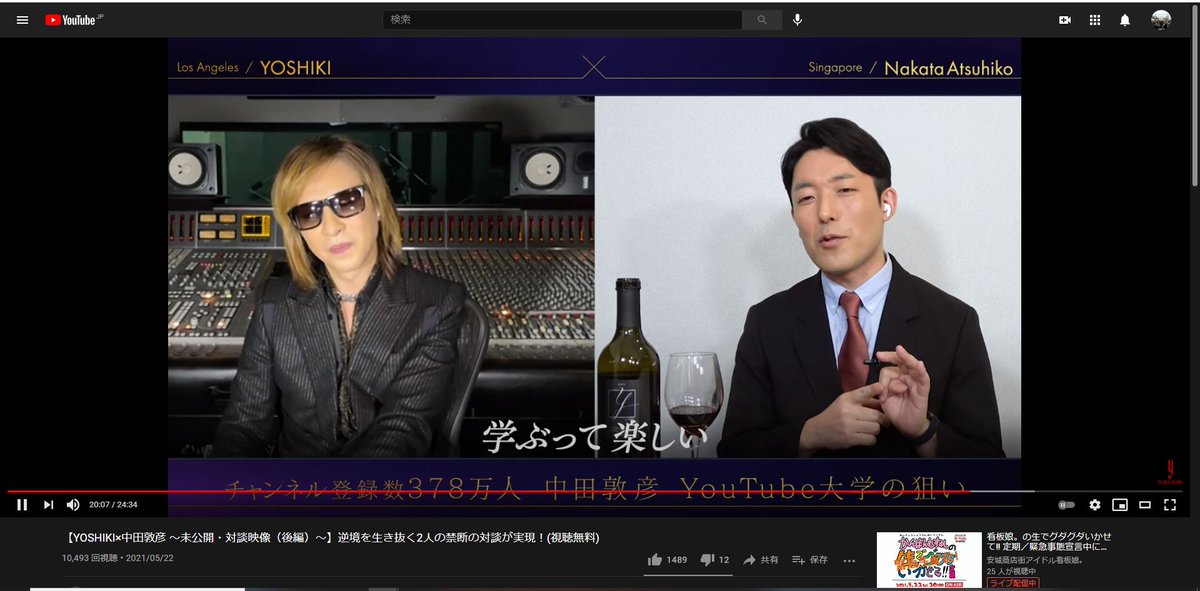1200x591 pixels.
Task: Click the ライブ配信中 live badge
Action: click(x=1012, y=583)
